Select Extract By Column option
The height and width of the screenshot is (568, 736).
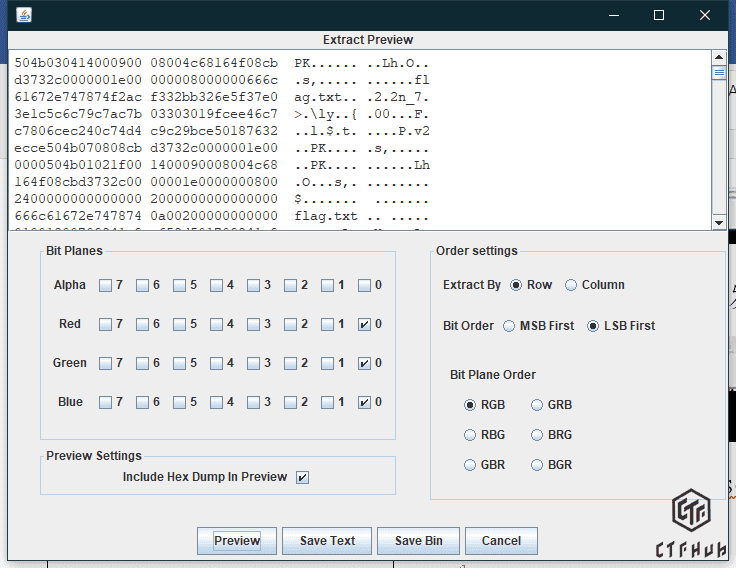(x=571, y=285)
